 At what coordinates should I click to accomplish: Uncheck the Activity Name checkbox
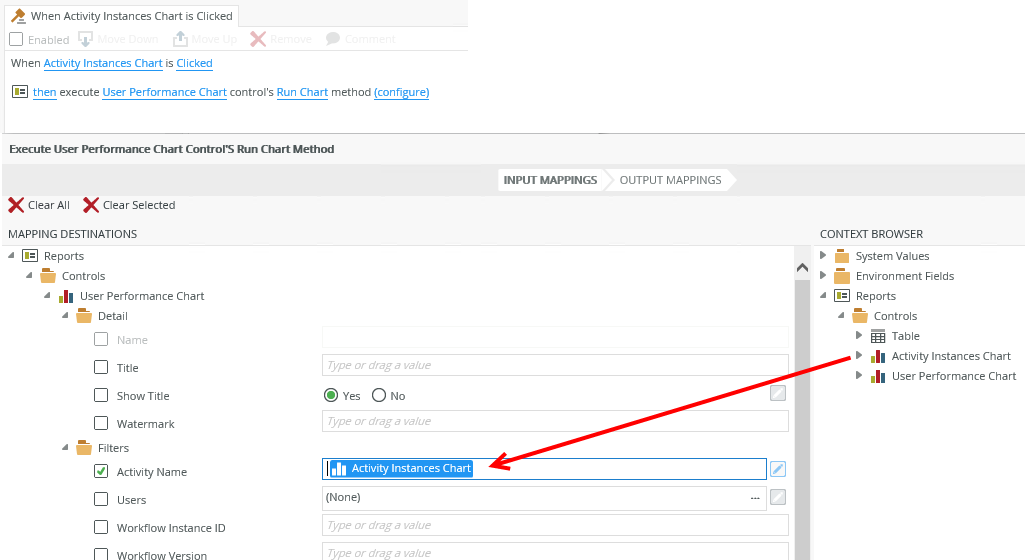[x=101, y=471]
